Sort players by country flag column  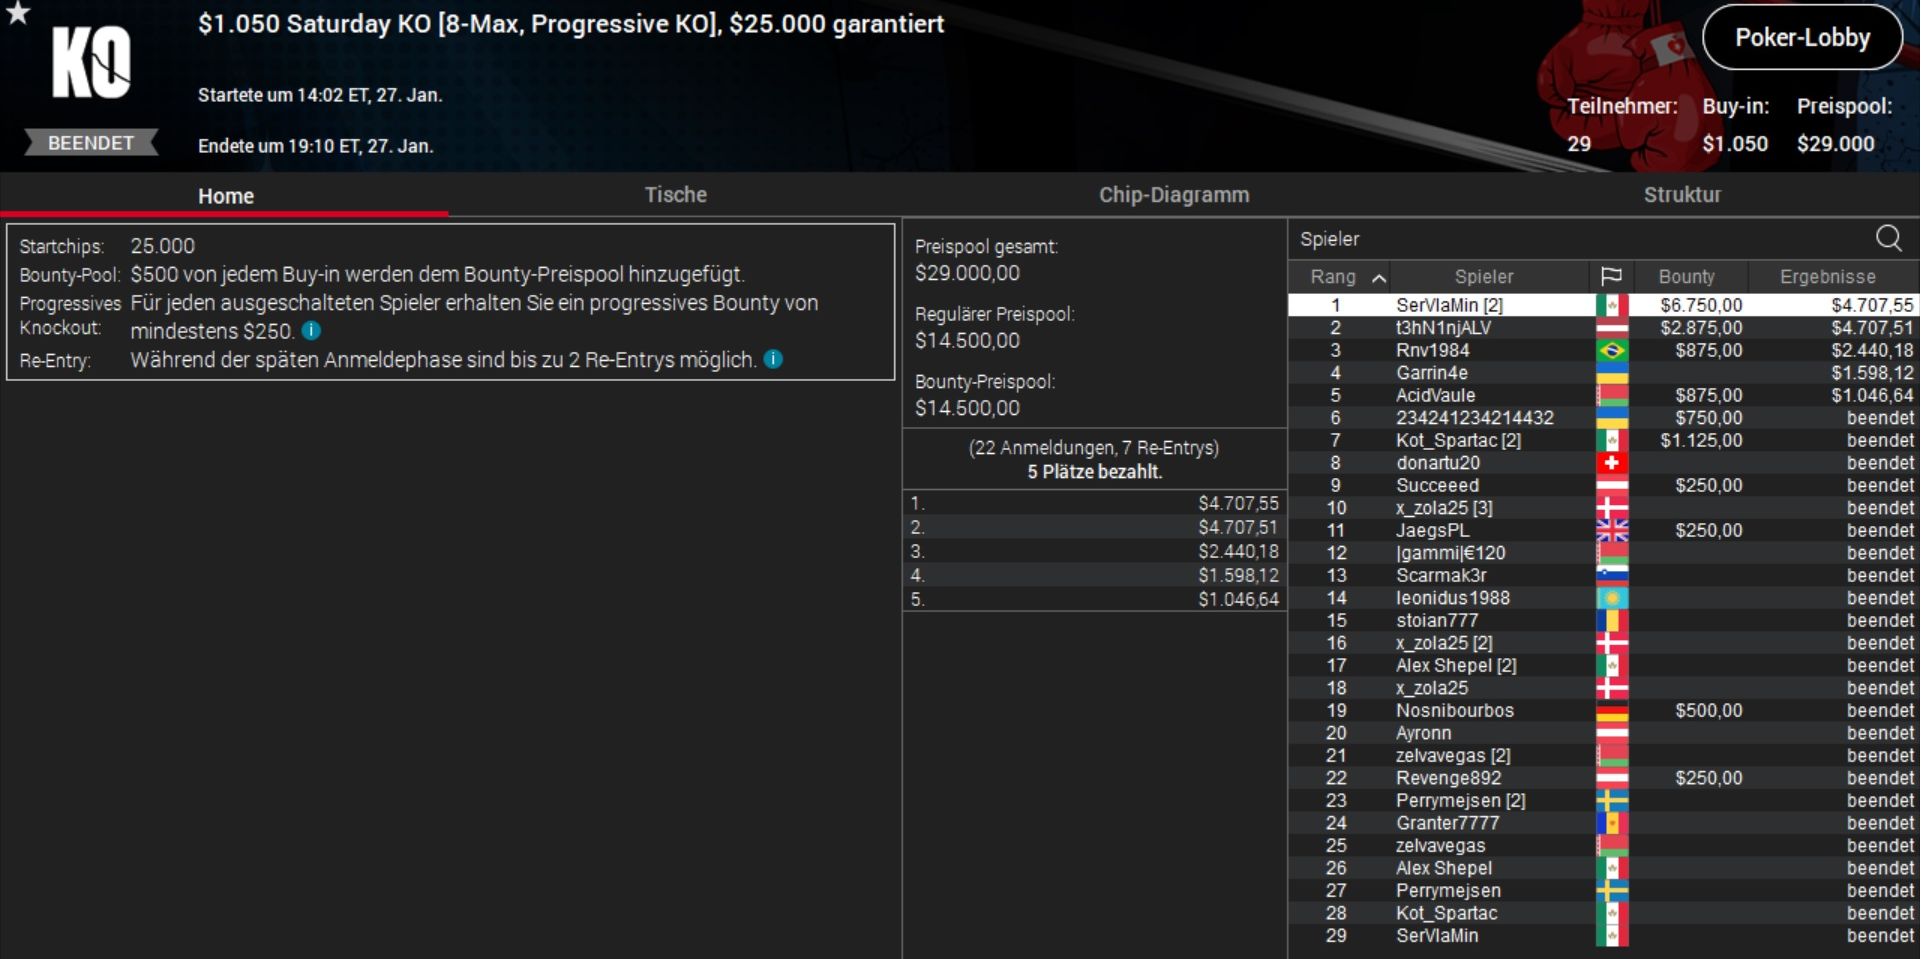point(1610,276)
